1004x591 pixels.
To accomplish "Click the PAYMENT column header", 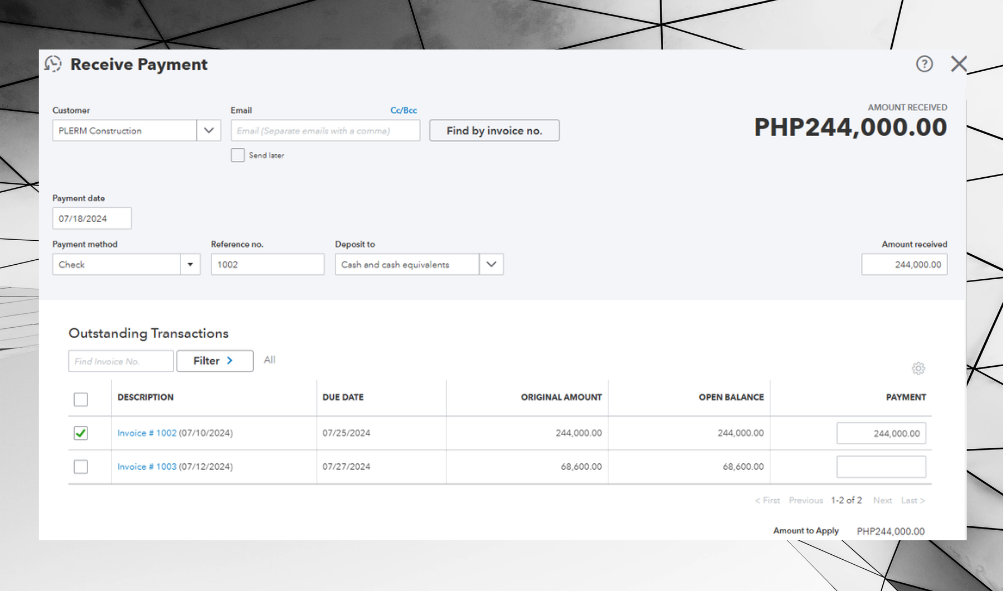I will coord(906,397).
